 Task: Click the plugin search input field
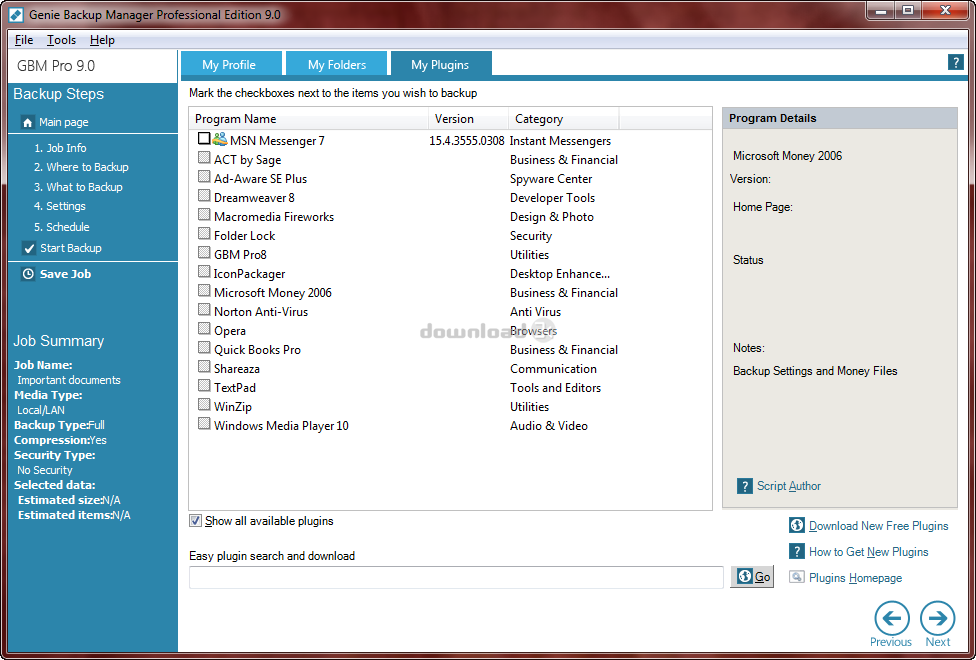(x=456, y=577)
